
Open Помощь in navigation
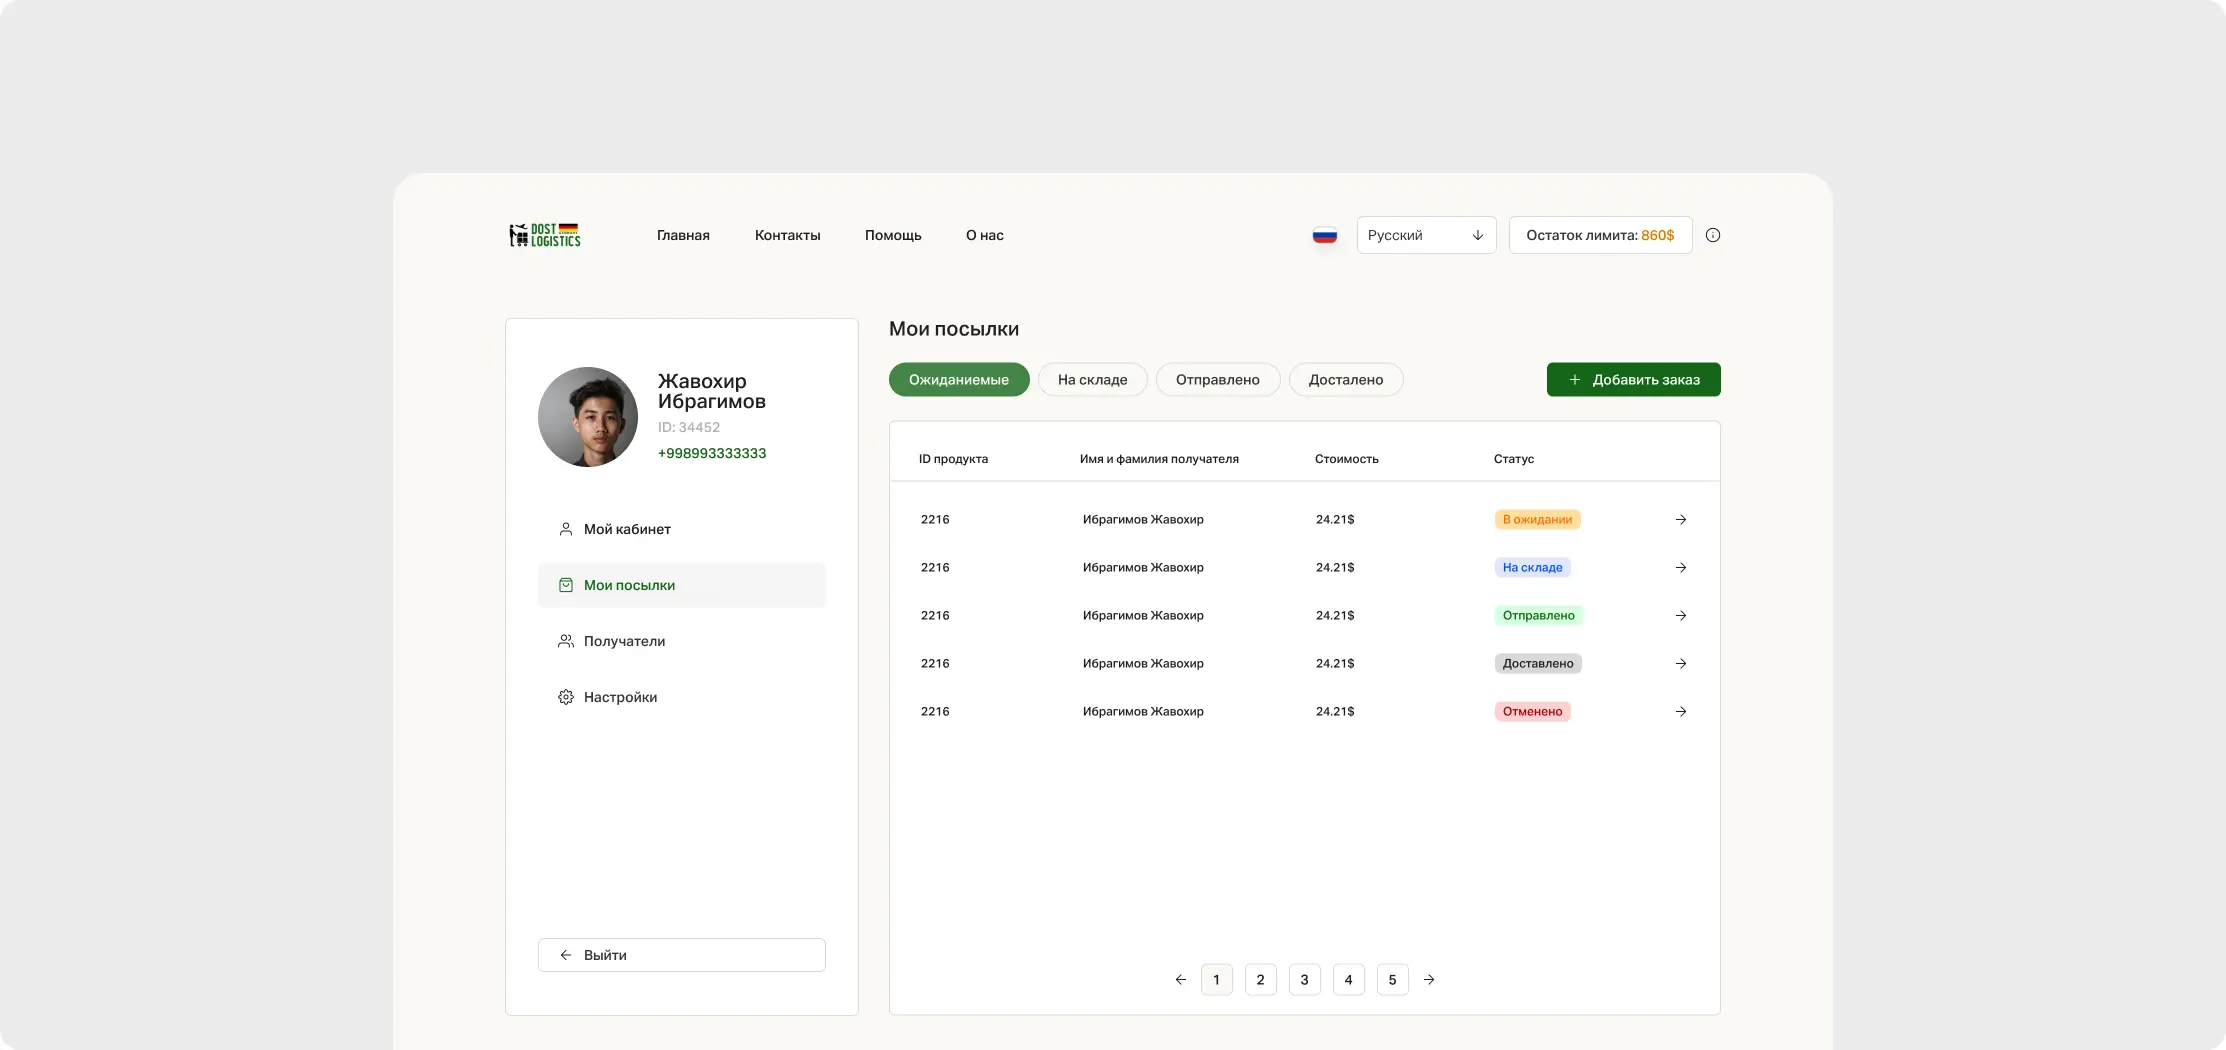893,235
